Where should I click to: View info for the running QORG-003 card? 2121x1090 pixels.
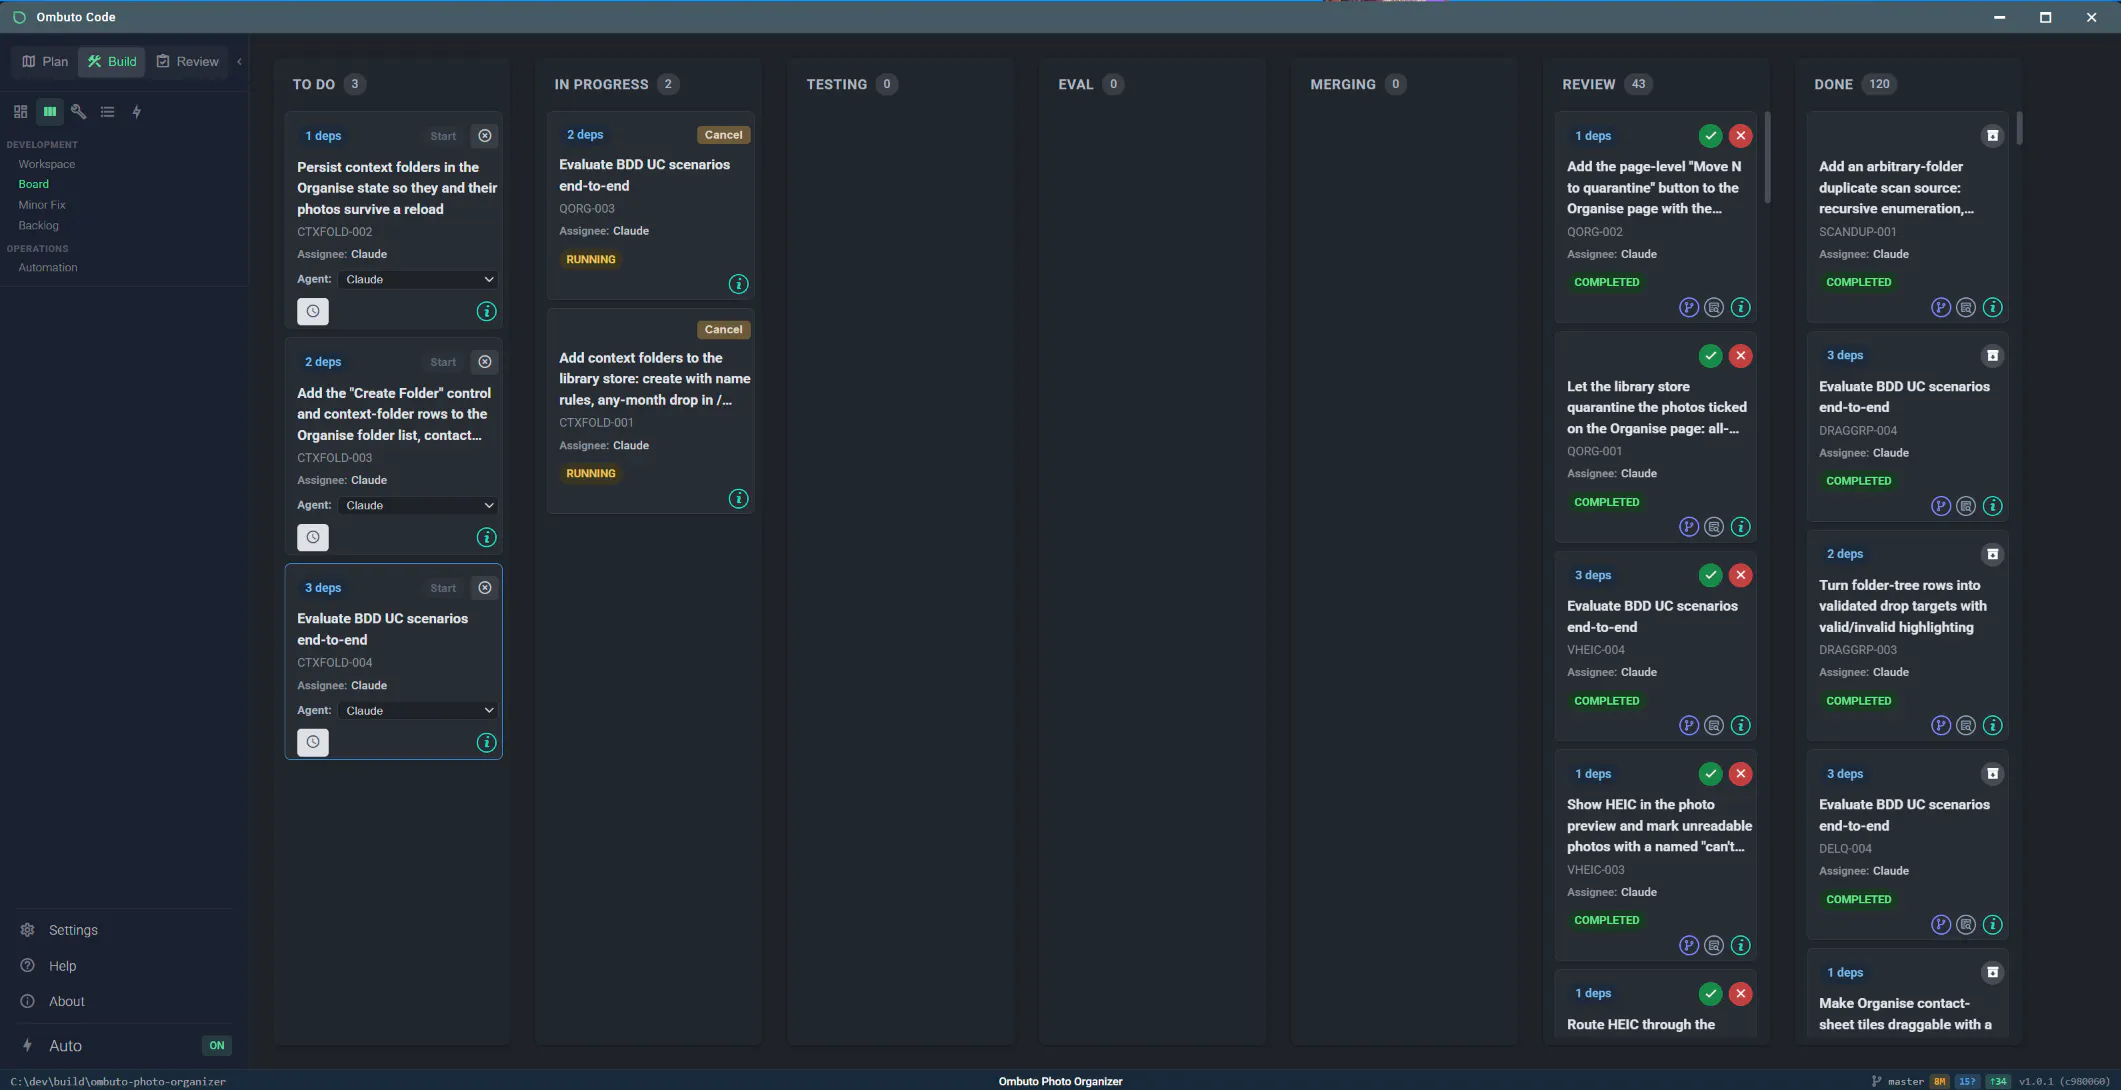(x=738, y=285)
